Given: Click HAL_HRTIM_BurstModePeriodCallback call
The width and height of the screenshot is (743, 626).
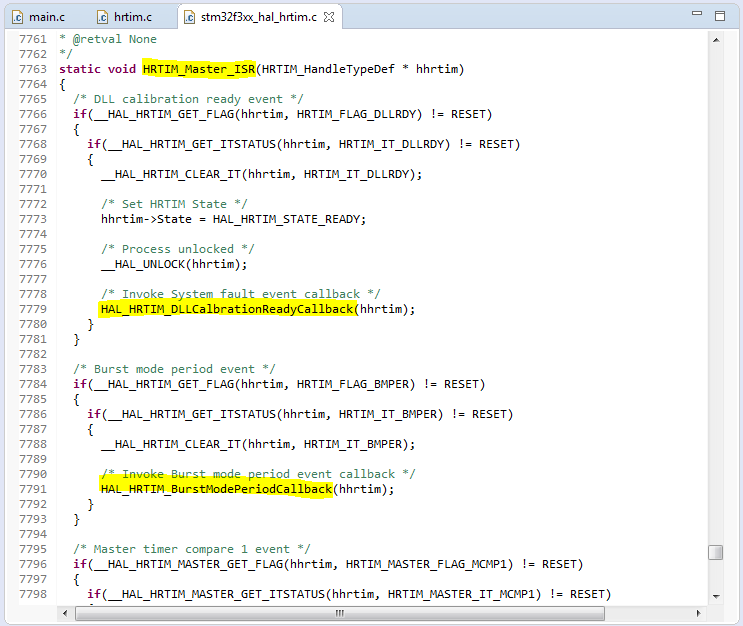Looking at the screenshot, I should point(217,489).
